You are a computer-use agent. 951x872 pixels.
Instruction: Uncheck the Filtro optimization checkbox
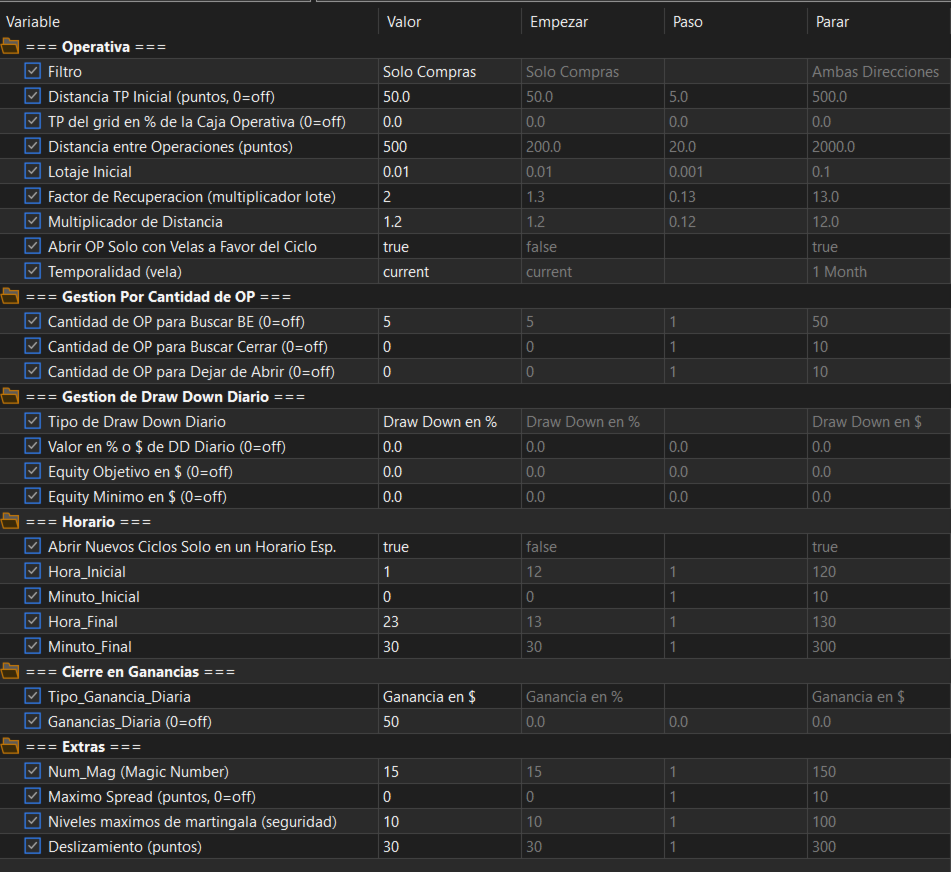33,72
